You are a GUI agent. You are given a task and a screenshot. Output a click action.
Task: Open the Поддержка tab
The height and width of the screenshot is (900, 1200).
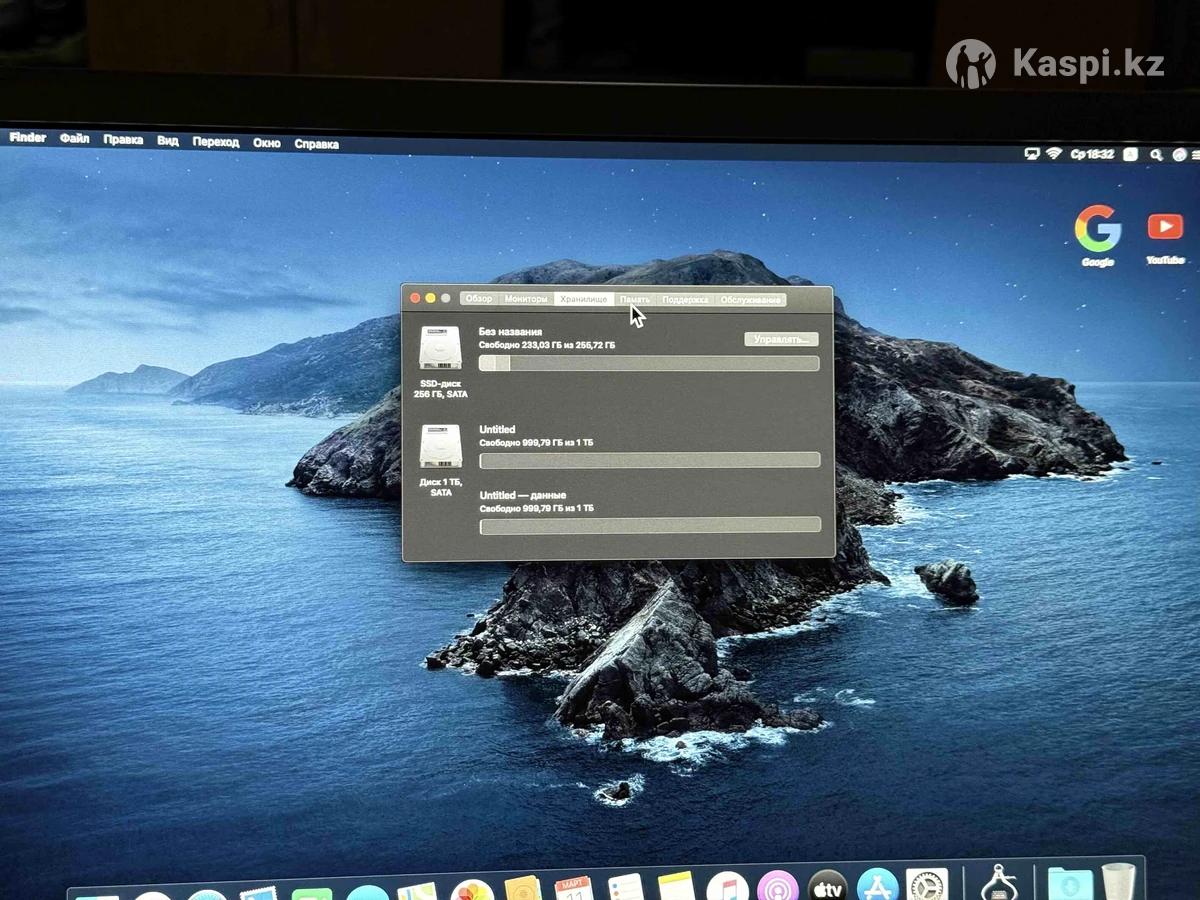tap(685, 300)
